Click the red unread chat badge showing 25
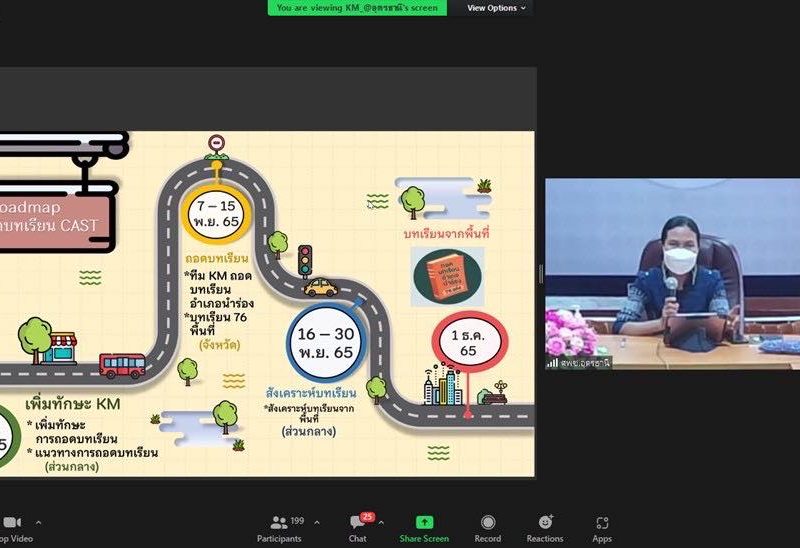 [367, 516]
